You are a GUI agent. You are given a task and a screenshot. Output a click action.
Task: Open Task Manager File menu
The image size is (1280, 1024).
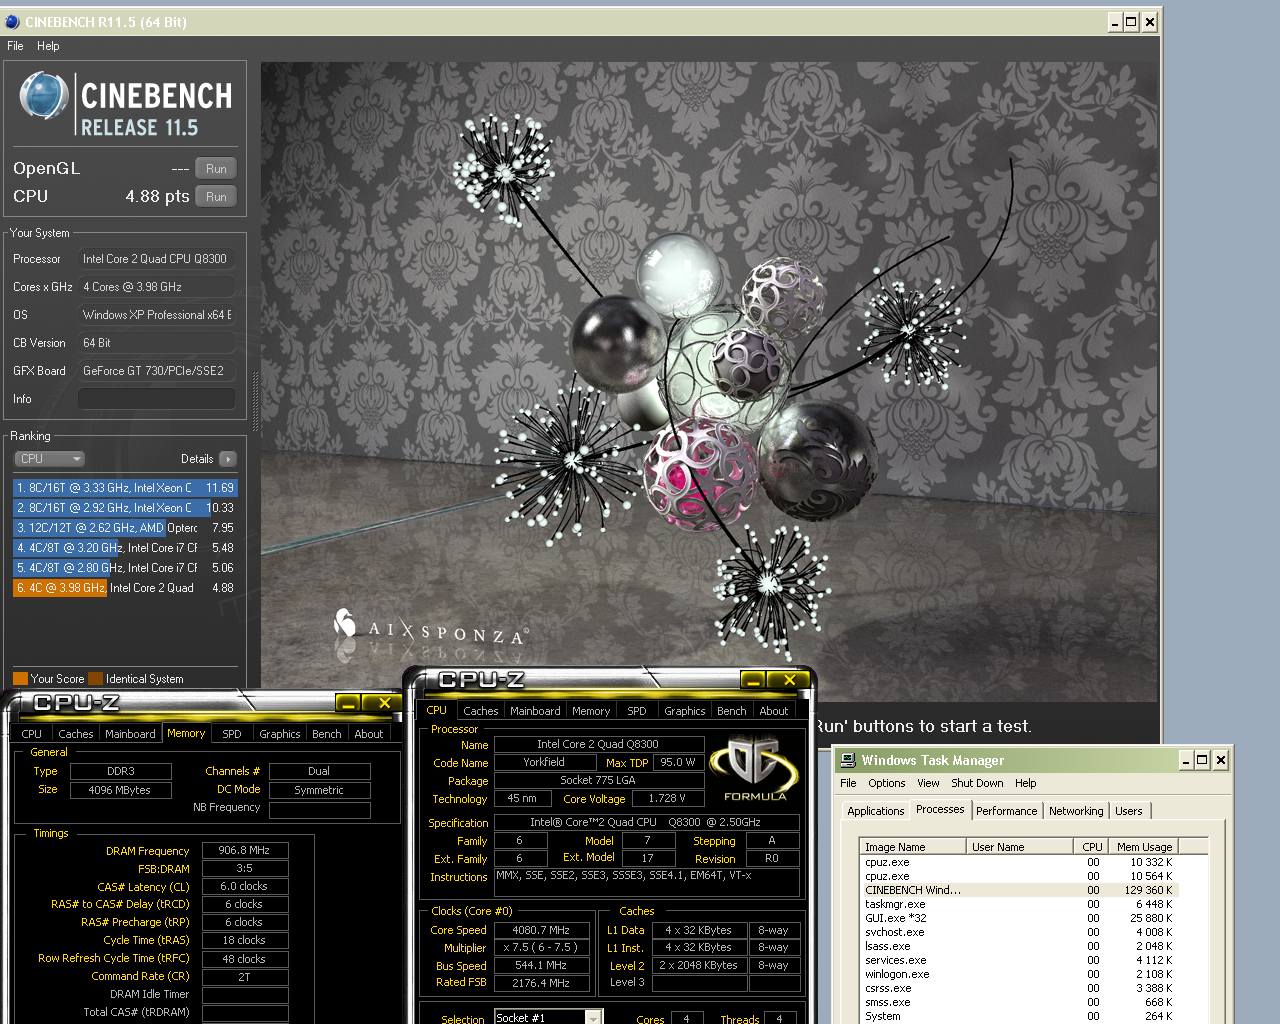(x=848, y=783)
